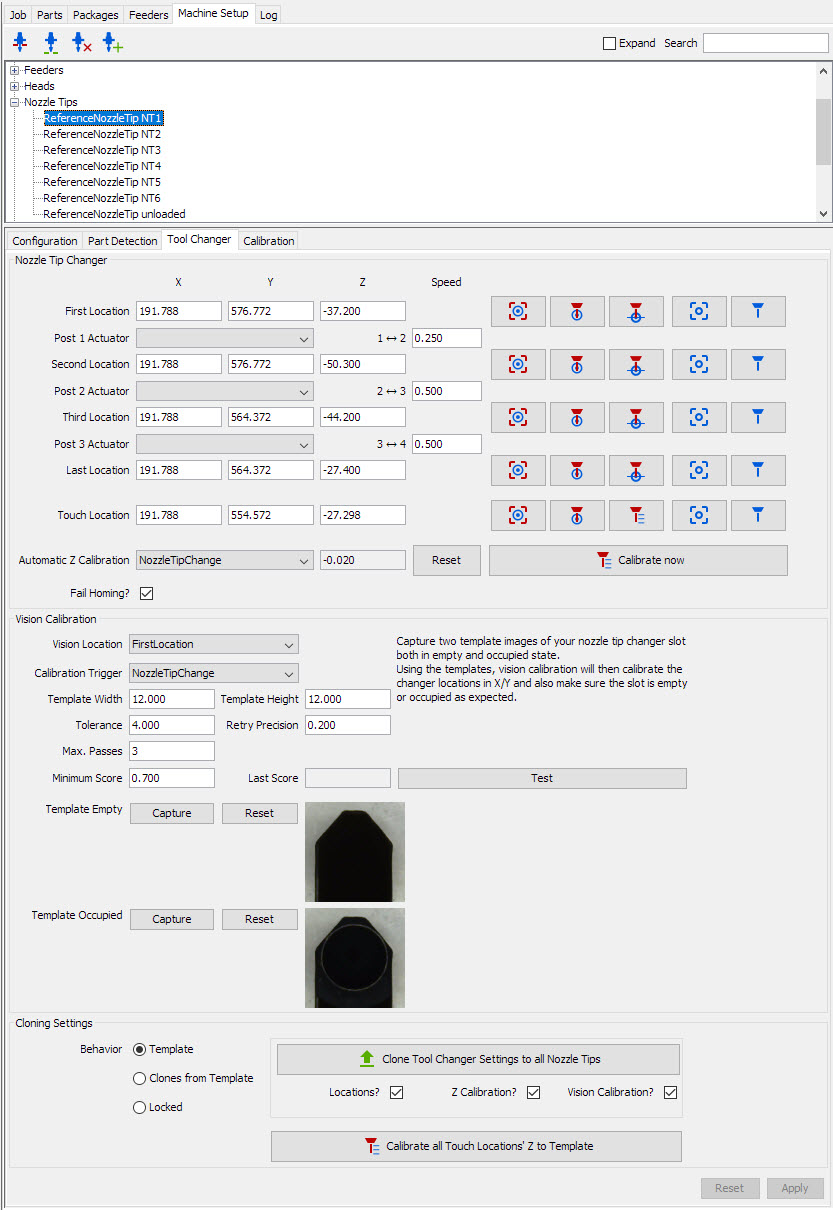Select the Template behavior radio button
Image resolution: width=833 pixels, height=1210 pixels.
[x=139, y=1049]
